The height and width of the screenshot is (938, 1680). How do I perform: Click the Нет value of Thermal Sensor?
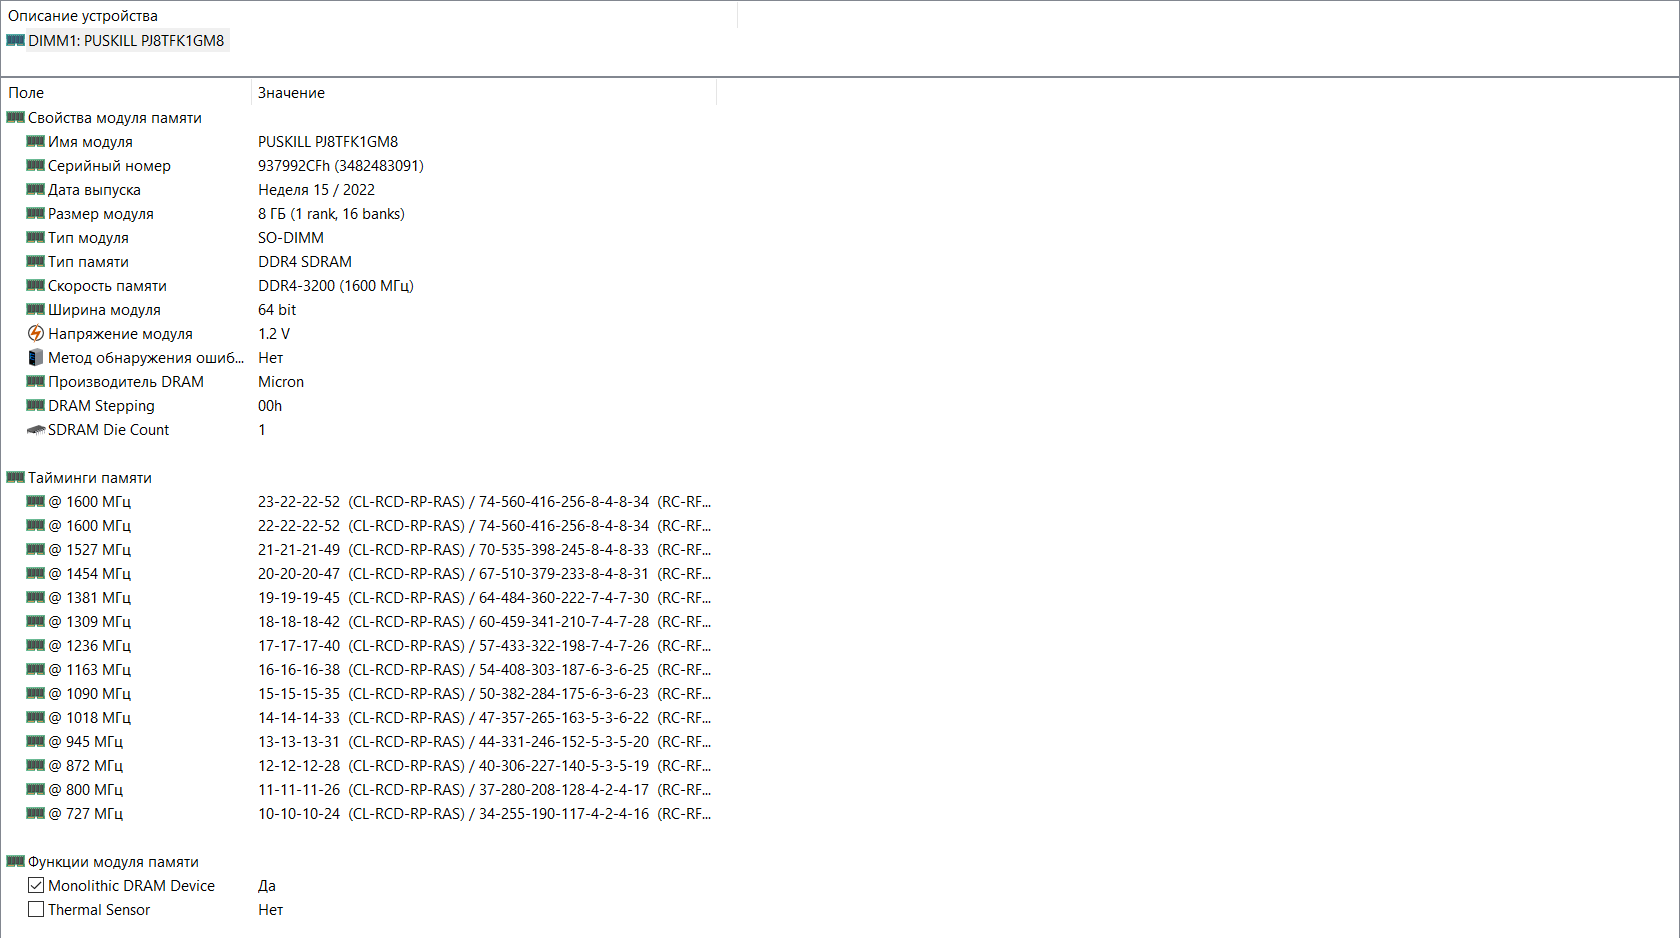pos(271,910)
